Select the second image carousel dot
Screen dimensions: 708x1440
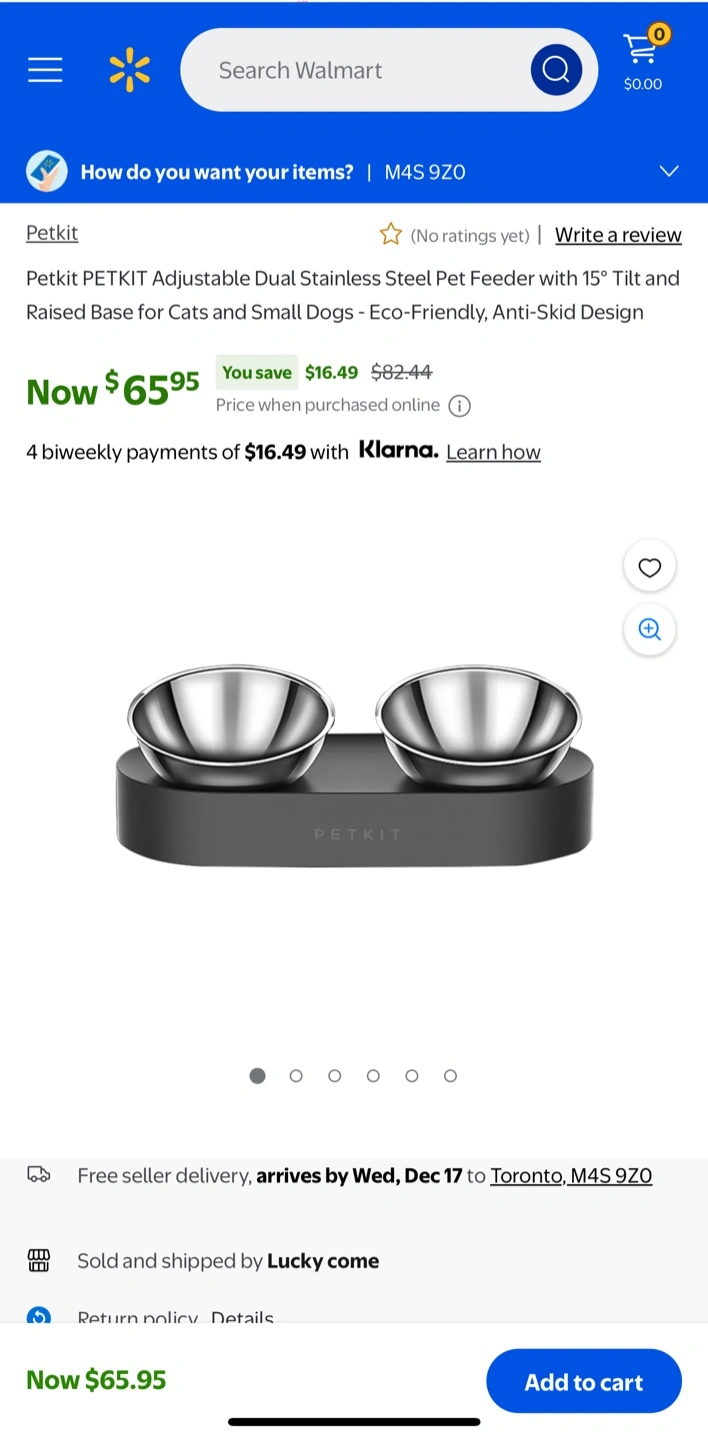[296, 1076]
